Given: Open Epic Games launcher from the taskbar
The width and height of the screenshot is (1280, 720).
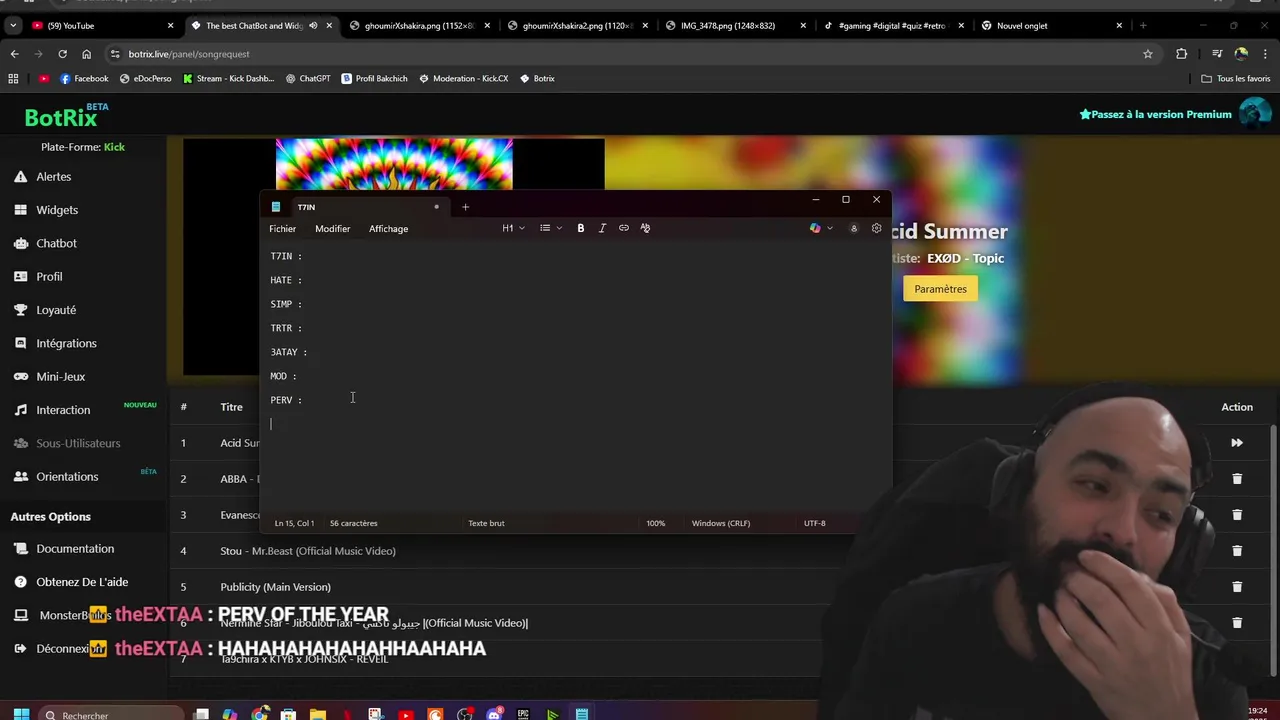Looking at the screenshot, I should [523, 714].
